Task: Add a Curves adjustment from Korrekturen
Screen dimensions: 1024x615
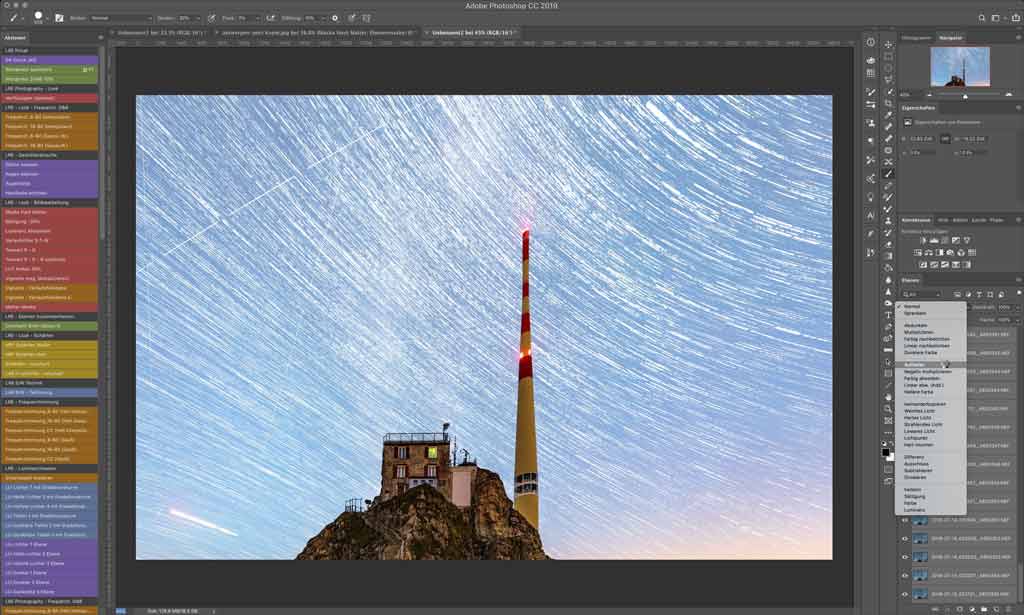Action: (945, 240)
